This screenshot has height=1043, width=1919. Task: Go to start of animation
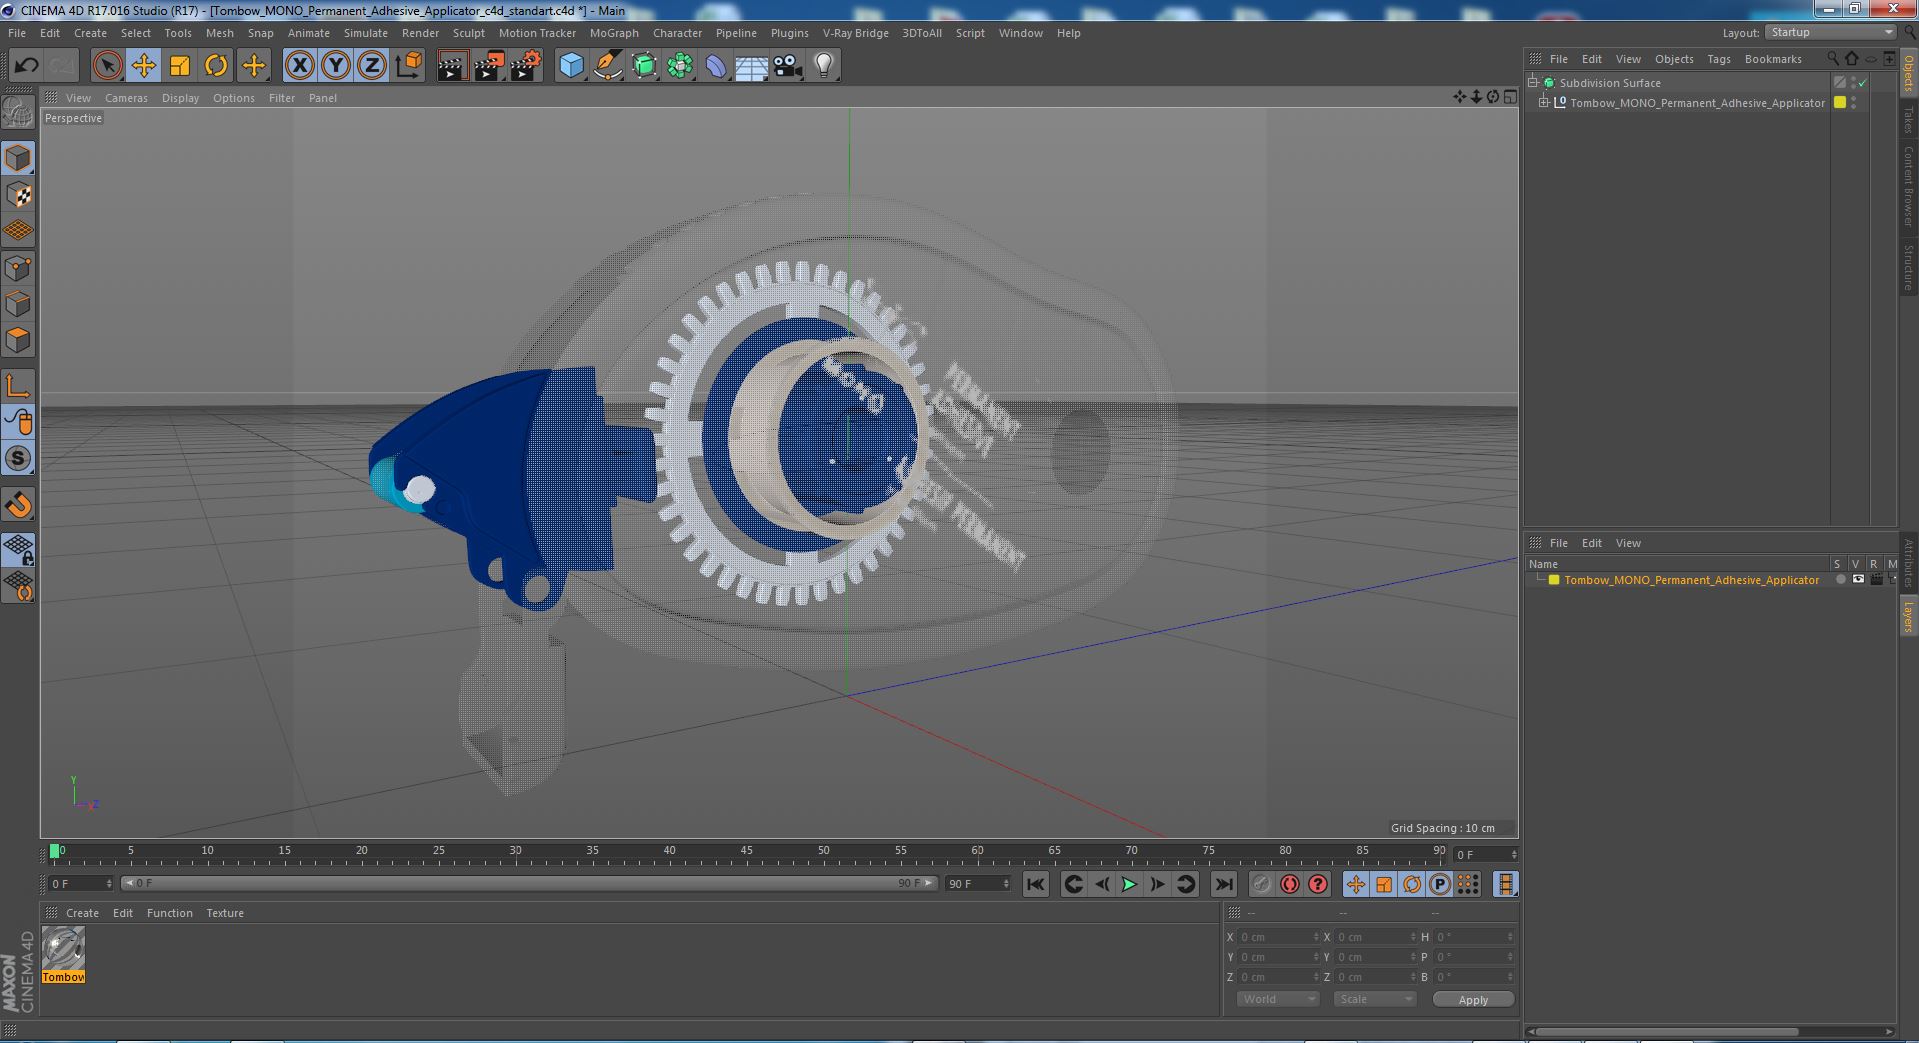point(1035,884)
